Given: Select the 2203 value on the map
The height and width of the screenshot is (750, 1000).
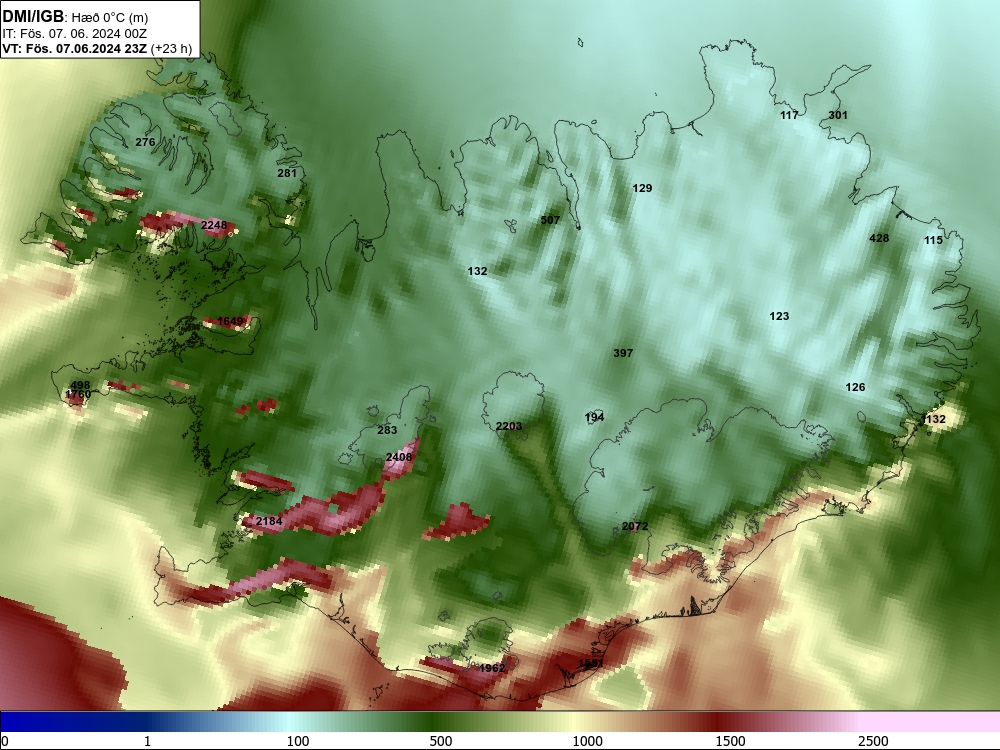Looking at the screenshot, I should pyautogui.click(x=509, y=426).
